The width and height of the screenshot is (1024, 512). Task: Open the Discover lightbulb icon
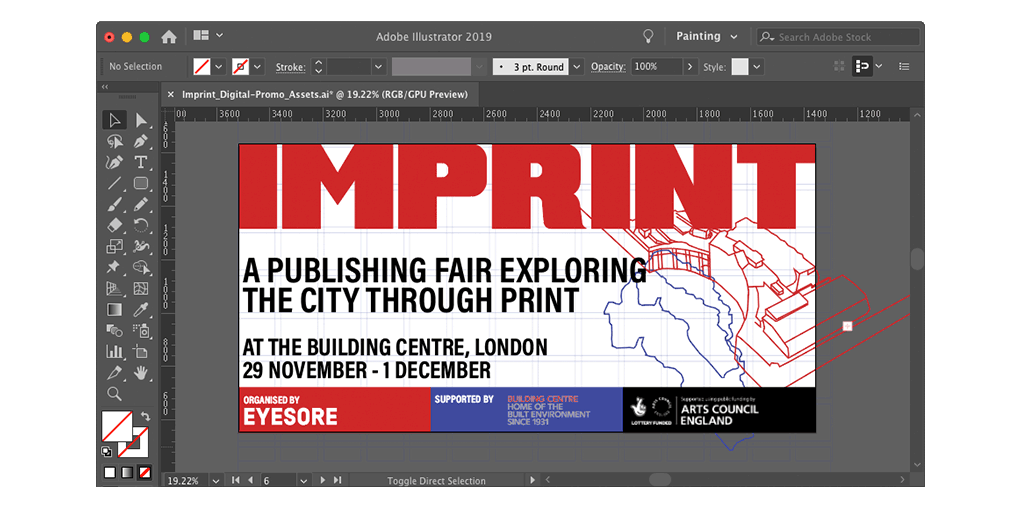(648, 37)
